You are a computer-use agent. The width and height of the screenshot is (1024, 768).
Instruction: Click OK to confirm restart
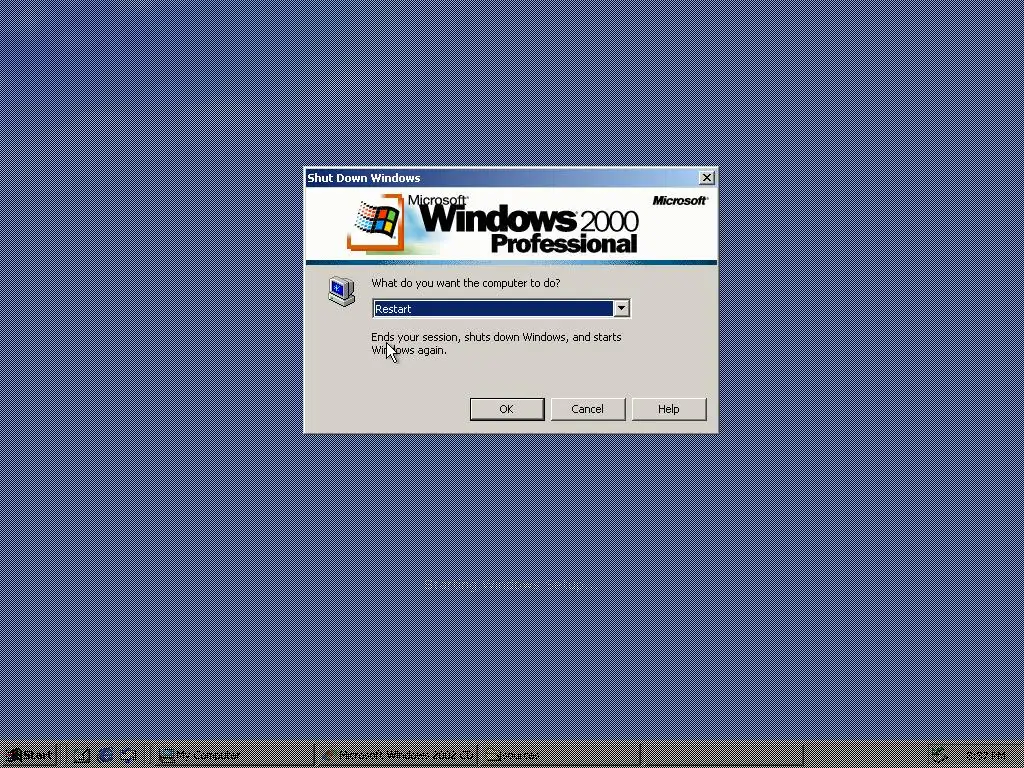507,409
